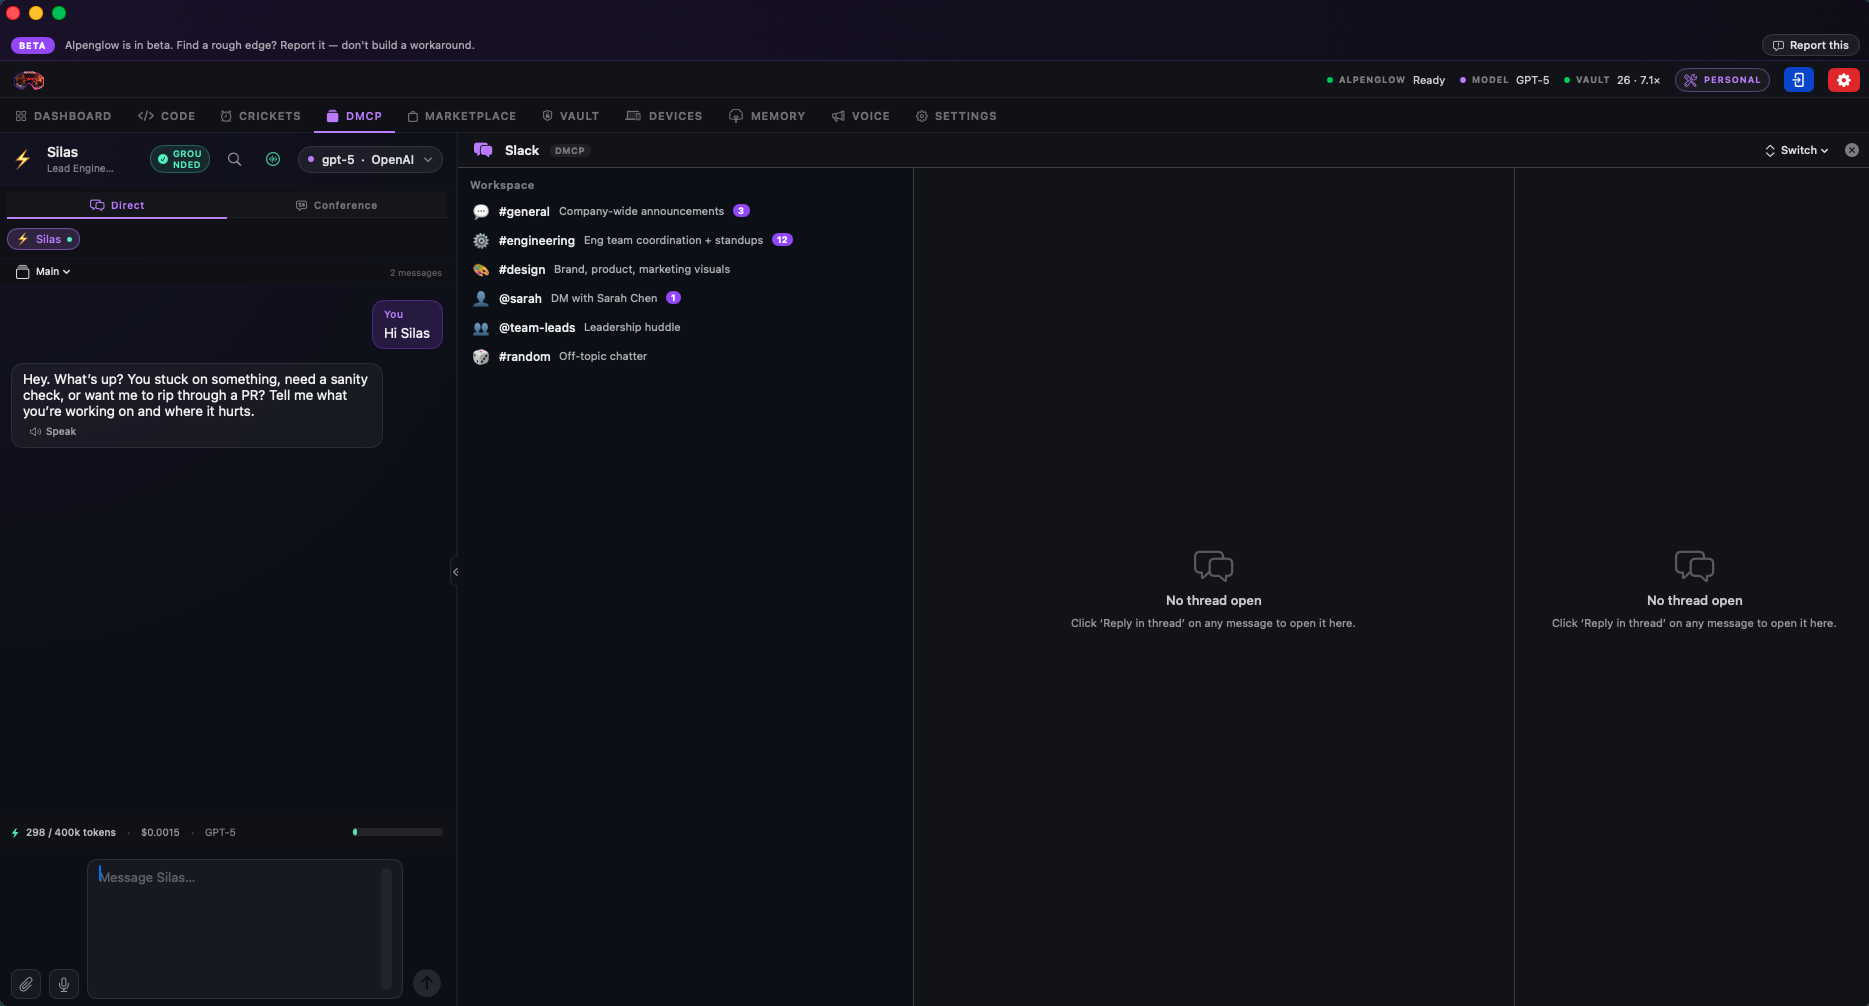Click the BETA badge
1869x1006 pixels.
(32, 45)
